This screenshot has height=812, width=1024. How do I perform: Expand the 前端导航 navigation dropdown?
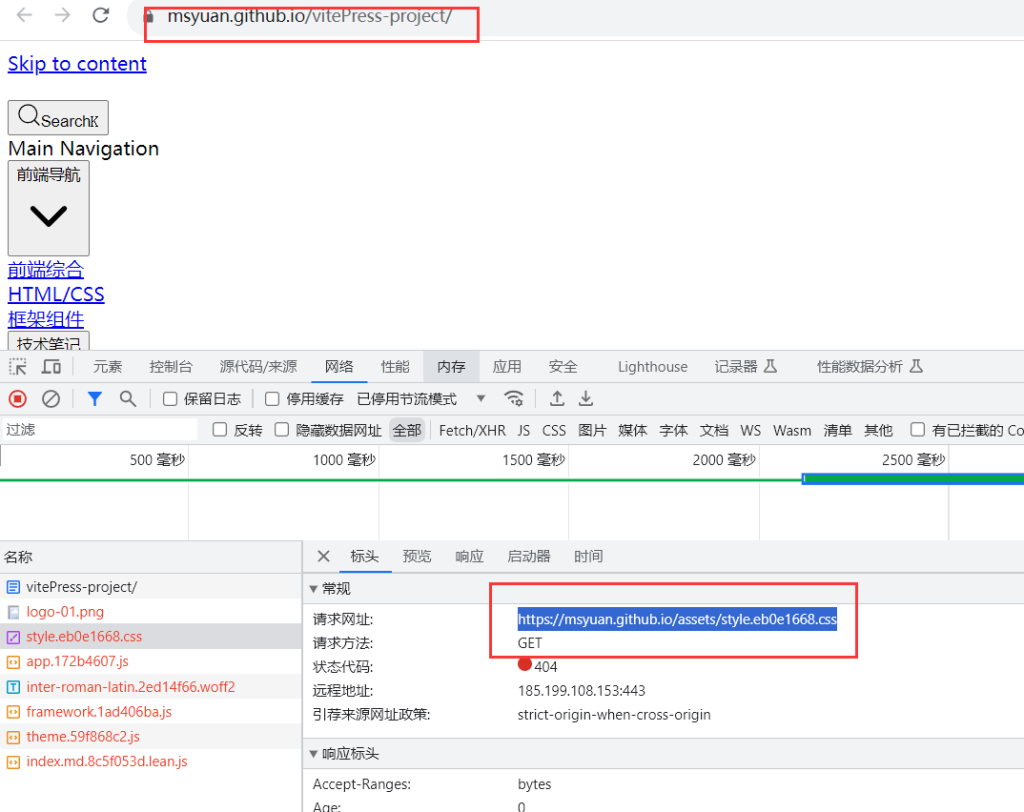click(48, 207)
